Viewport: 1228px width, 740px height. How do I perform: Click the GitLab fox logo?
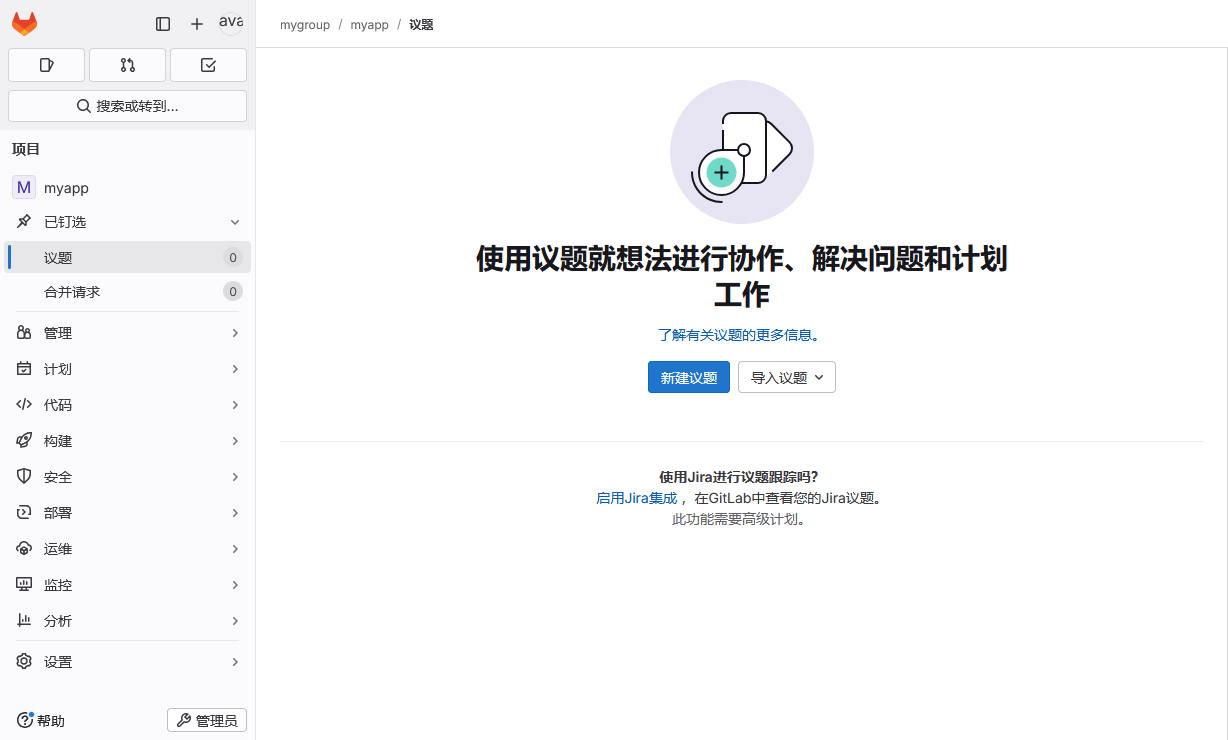24,24
